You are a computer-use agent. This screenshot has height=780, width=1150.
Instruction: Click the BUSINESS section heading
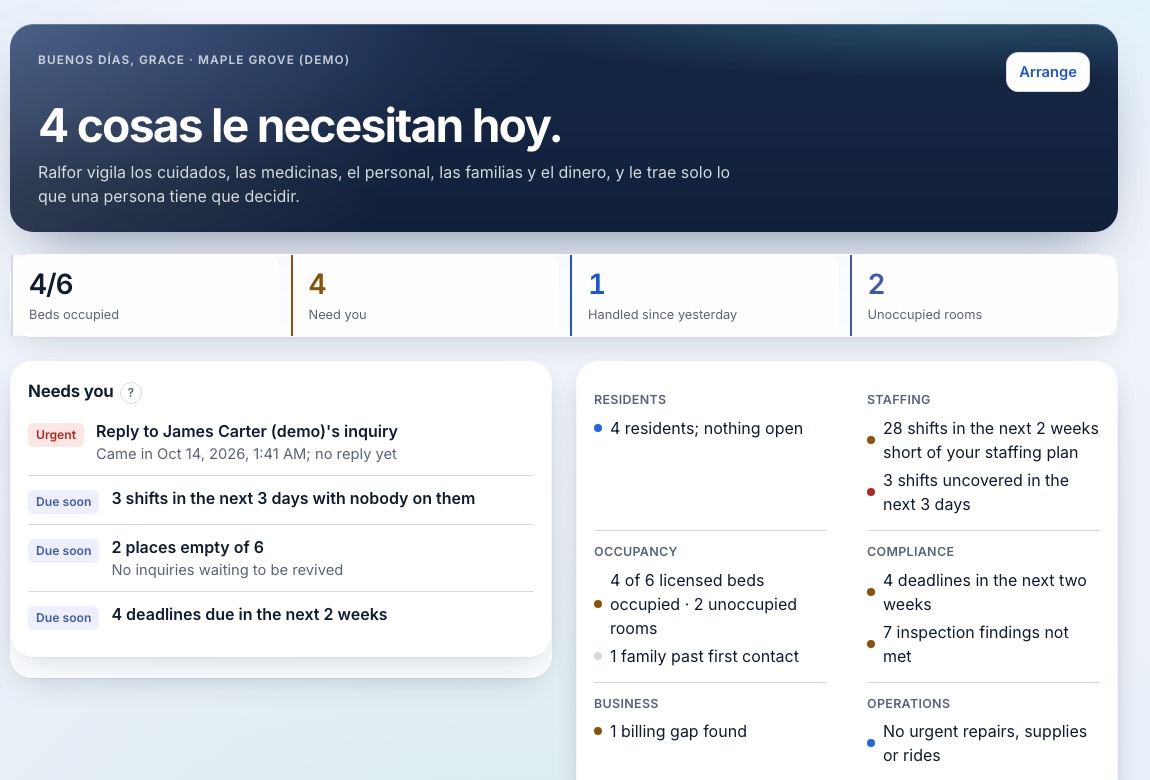(x=626, y=703)
